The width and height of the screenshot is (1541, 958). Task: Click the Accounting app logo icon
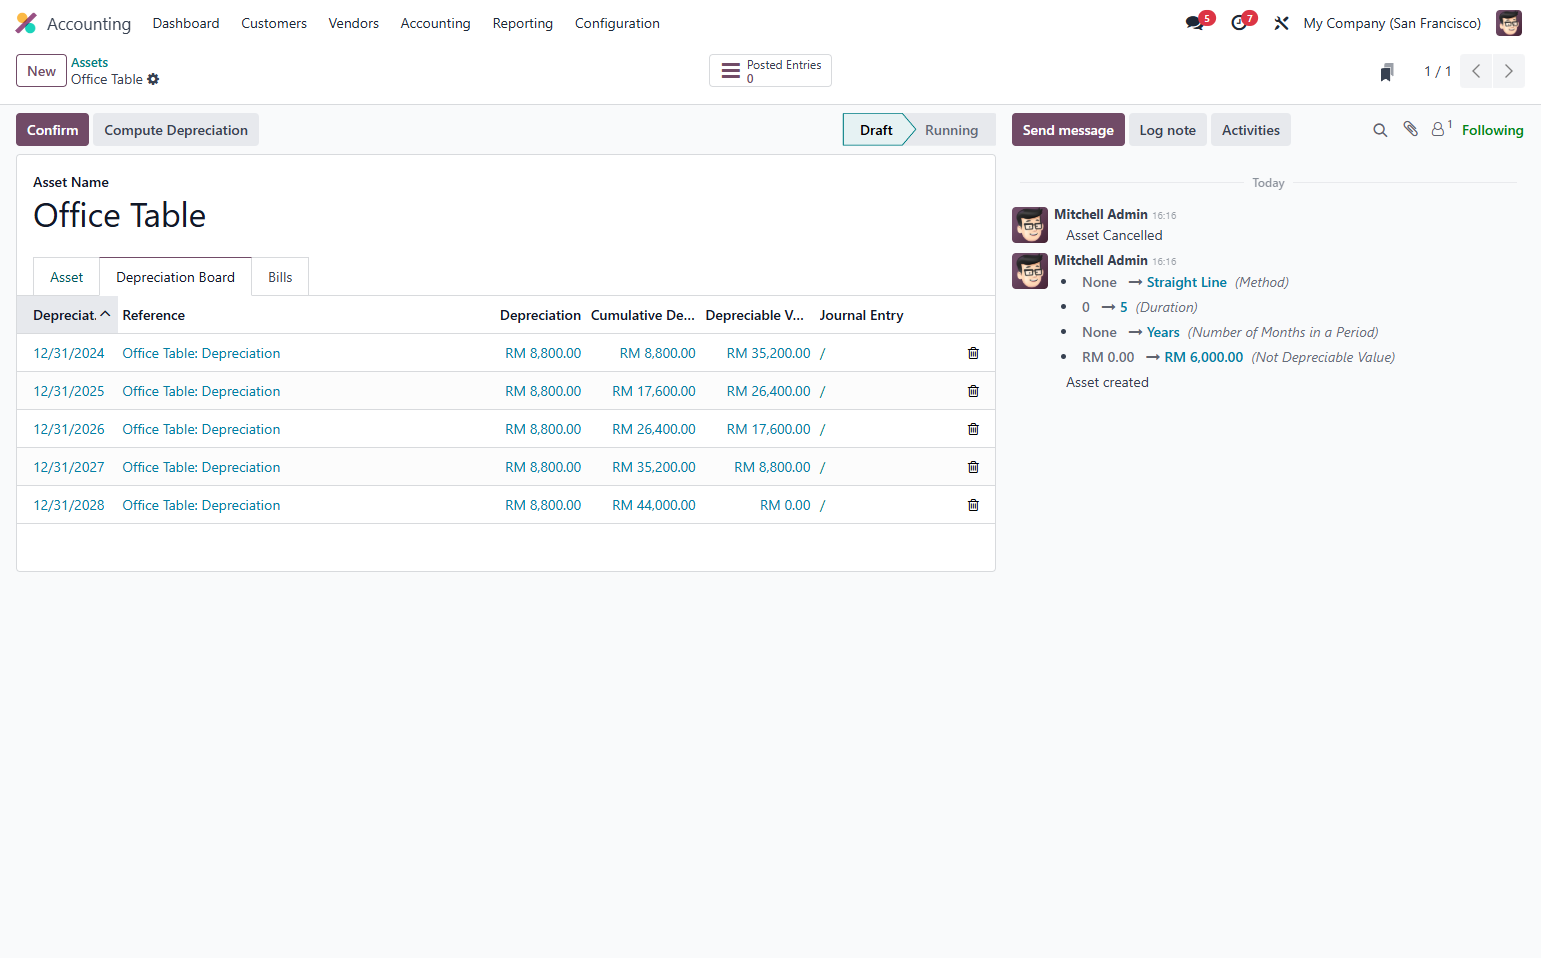pyautogui.click(x=26, y=23)
